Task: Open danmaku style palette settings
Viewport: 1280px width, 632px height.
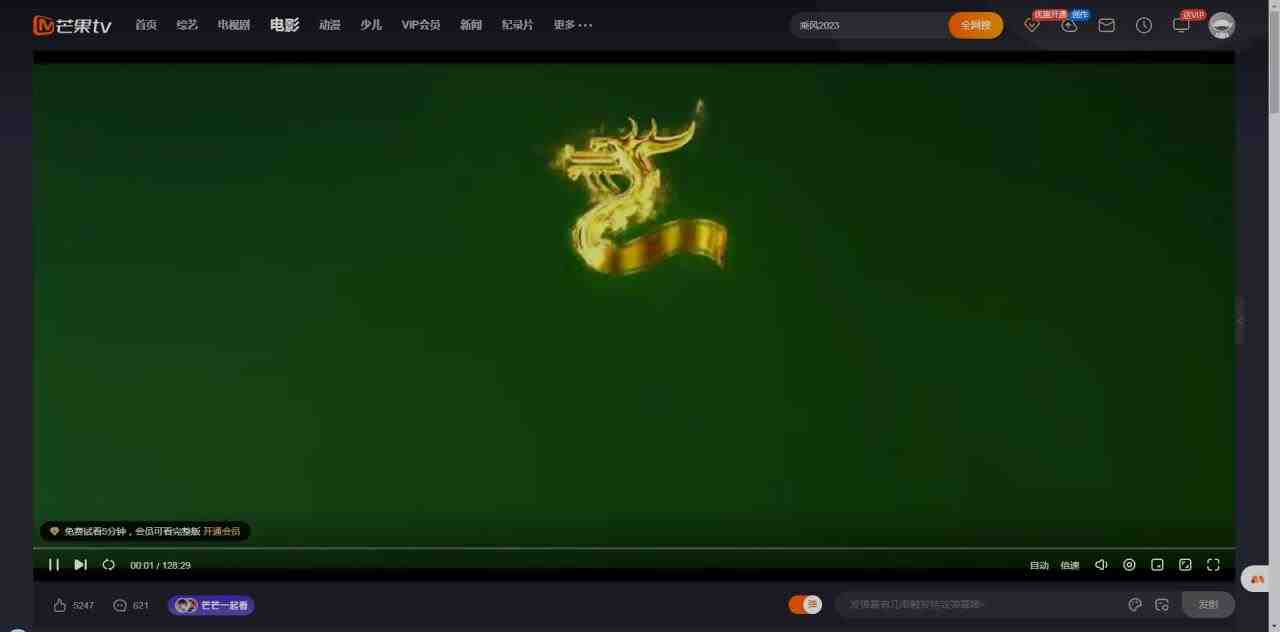Action: pyautogui.click(x=1135, y=605)
